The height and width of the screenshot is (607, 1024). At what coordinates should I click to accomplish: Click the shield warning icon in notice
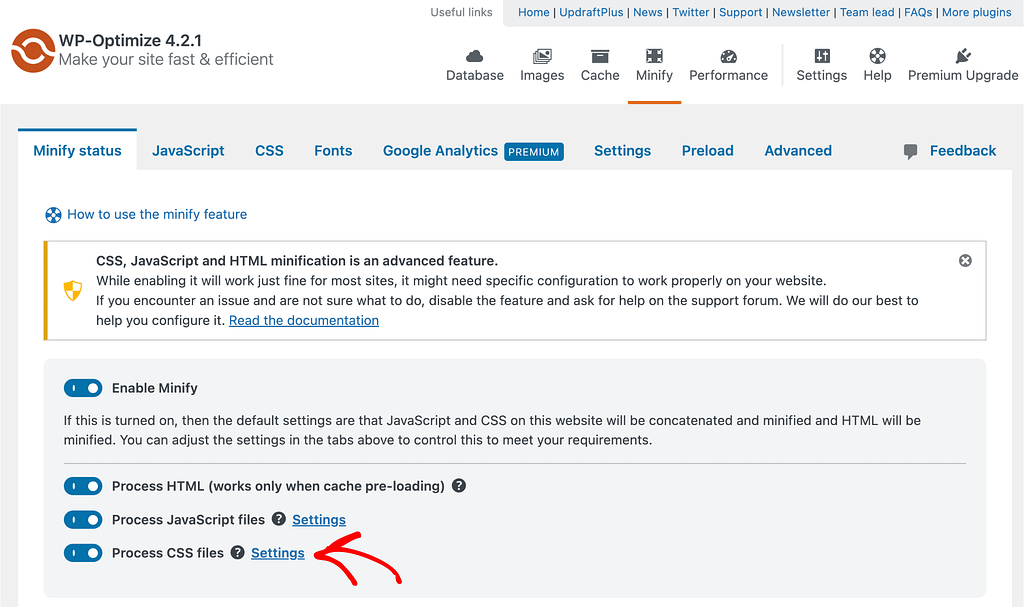72,290
